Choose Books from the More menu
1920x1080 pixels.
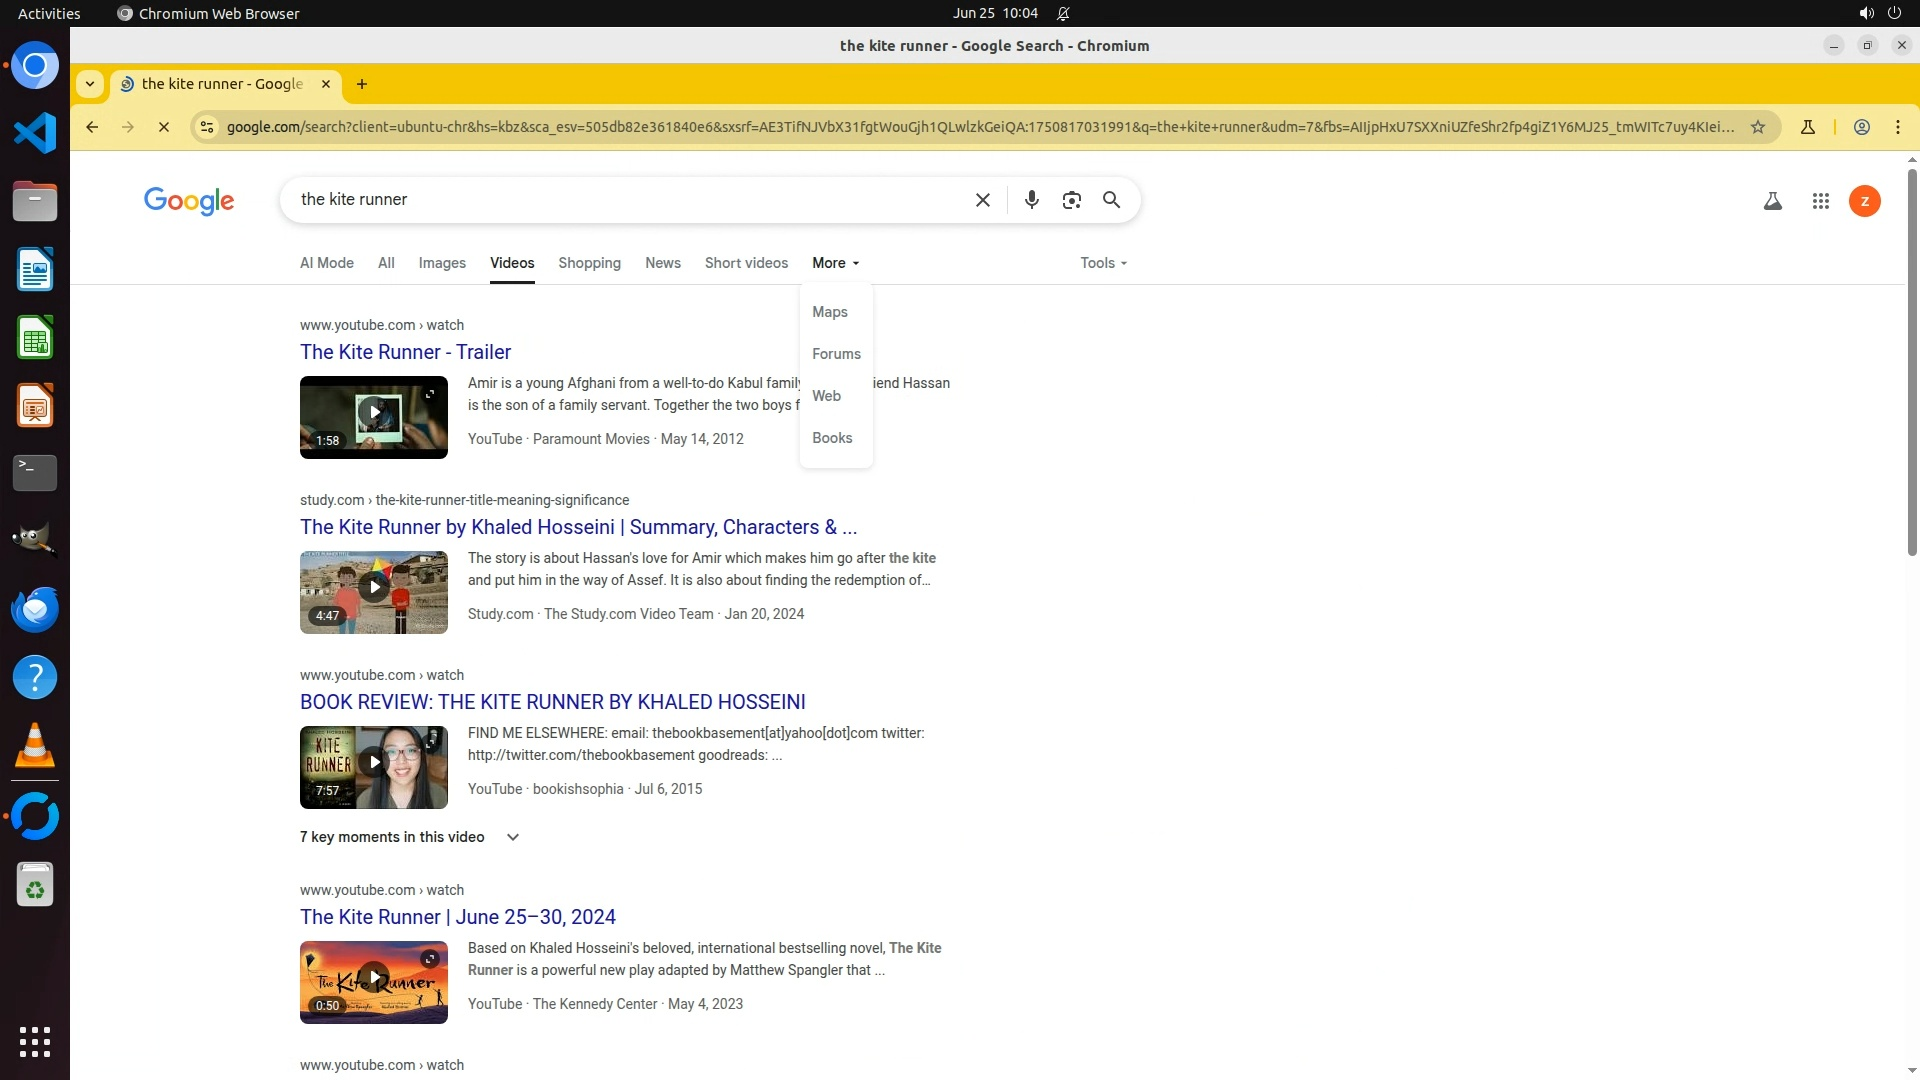point(832,438)
